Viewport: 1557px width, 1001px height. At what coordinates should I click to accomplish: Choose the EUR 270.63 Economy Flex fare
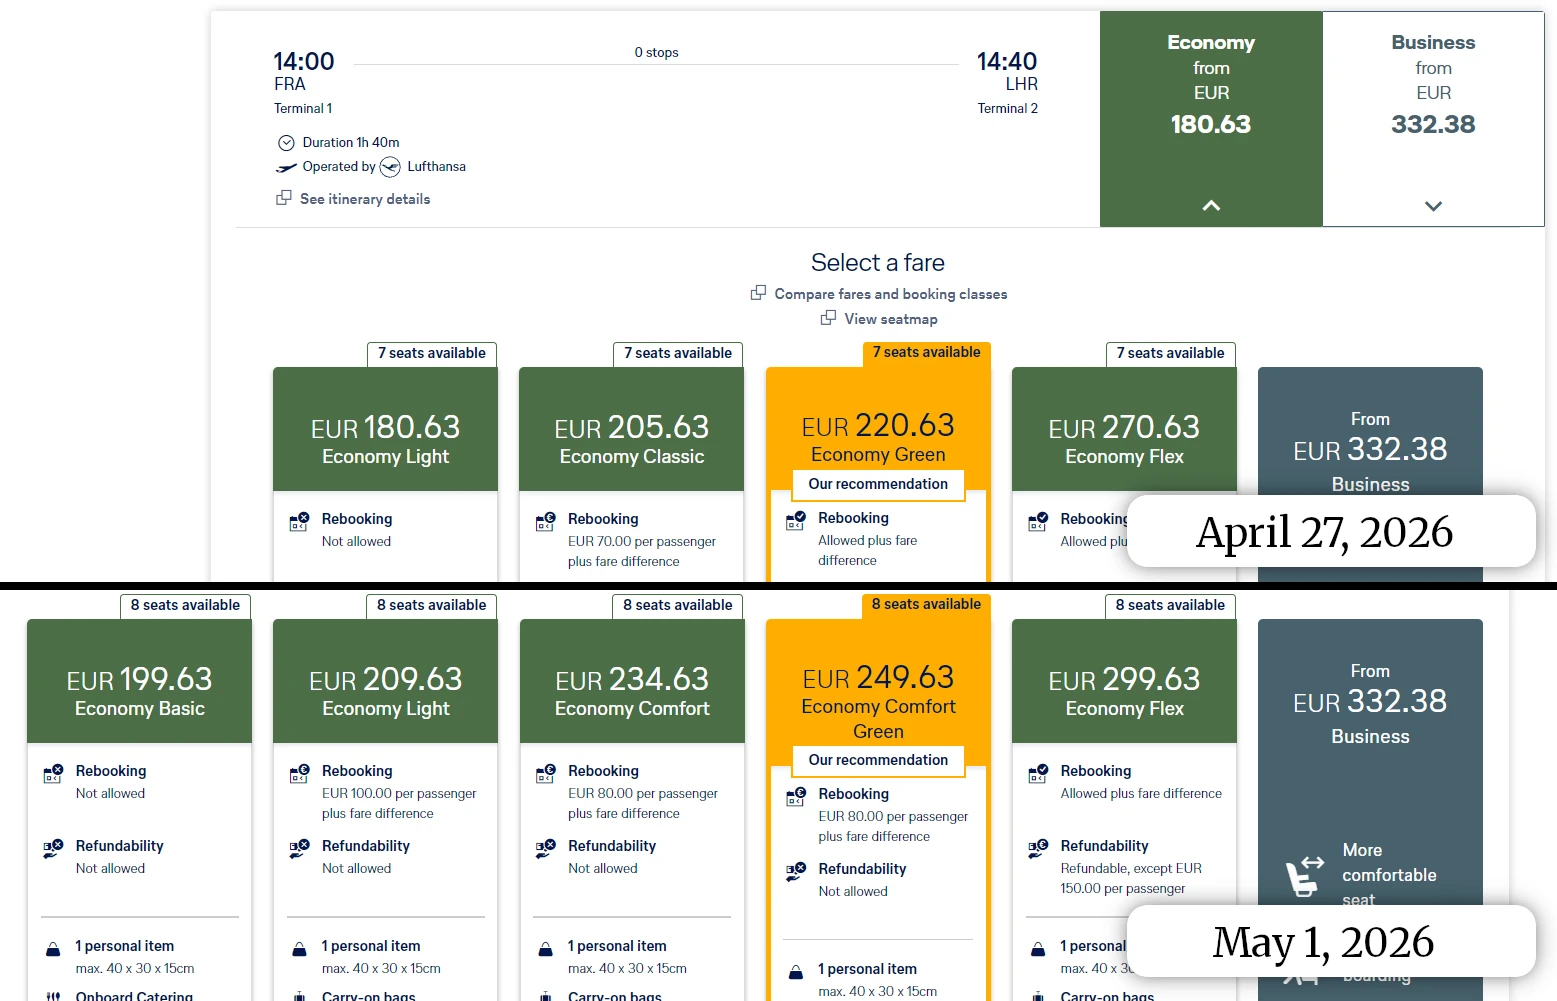pos(1124,429)
